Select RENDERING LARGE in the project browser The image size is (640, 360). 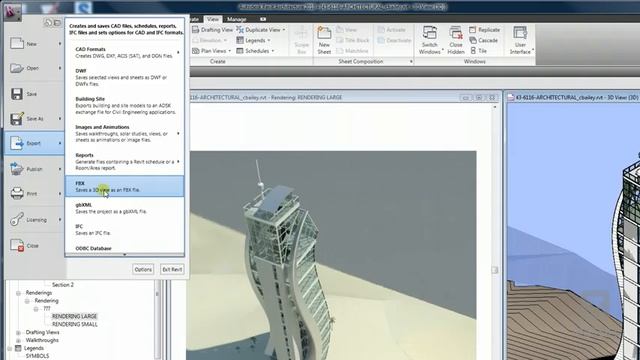74,316
